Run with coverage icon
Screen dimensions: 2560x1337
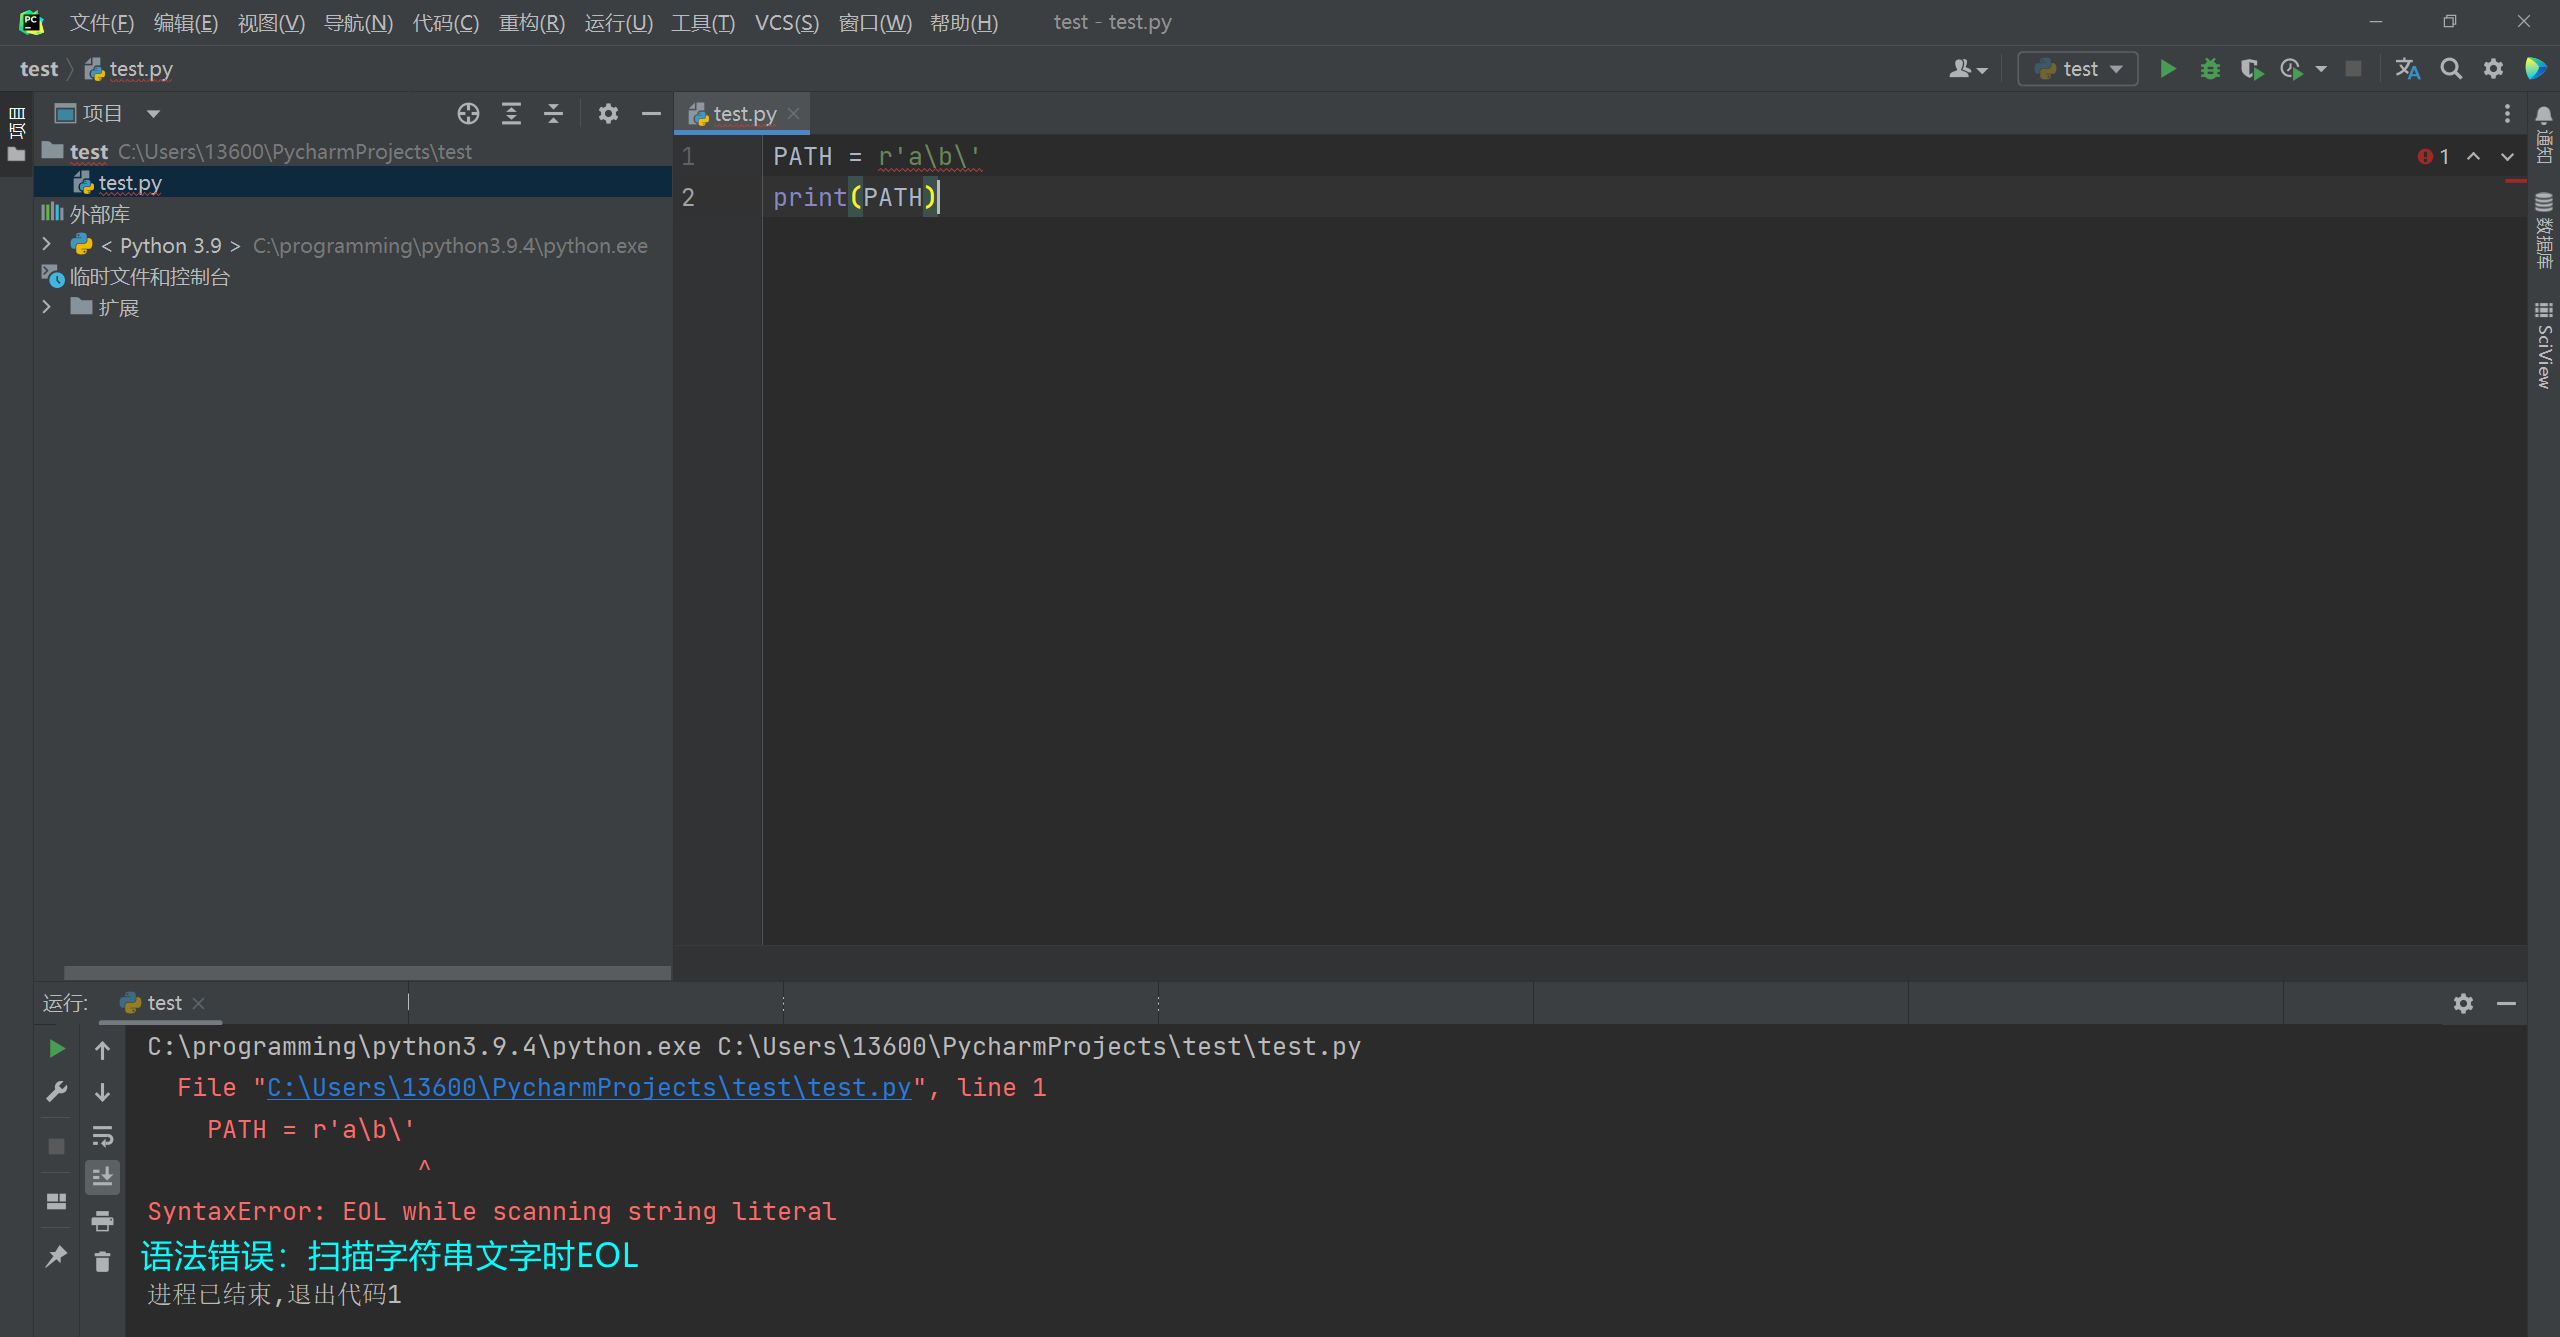(2251, 69)
